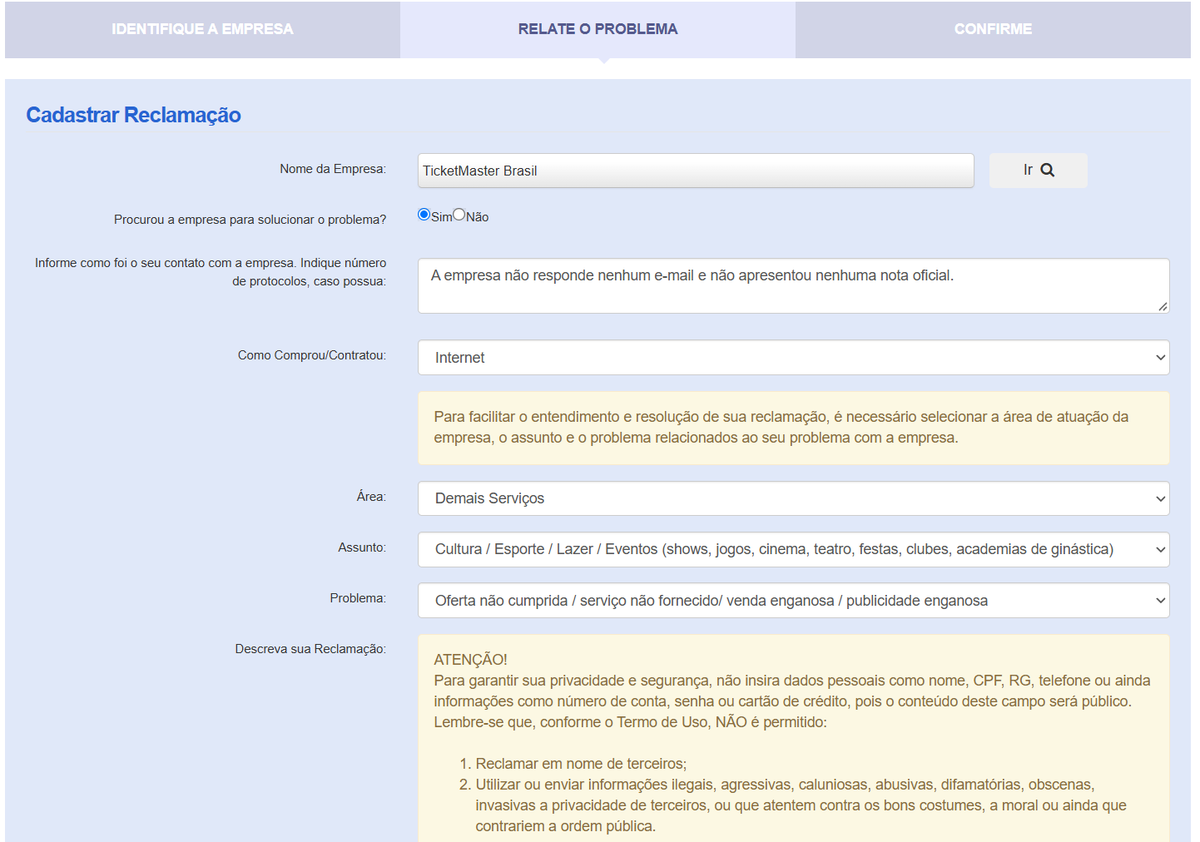This screenshot has width=1200, height=842.
Task: Expand the Problema dropdown
Action: click(x=793, y=600)
